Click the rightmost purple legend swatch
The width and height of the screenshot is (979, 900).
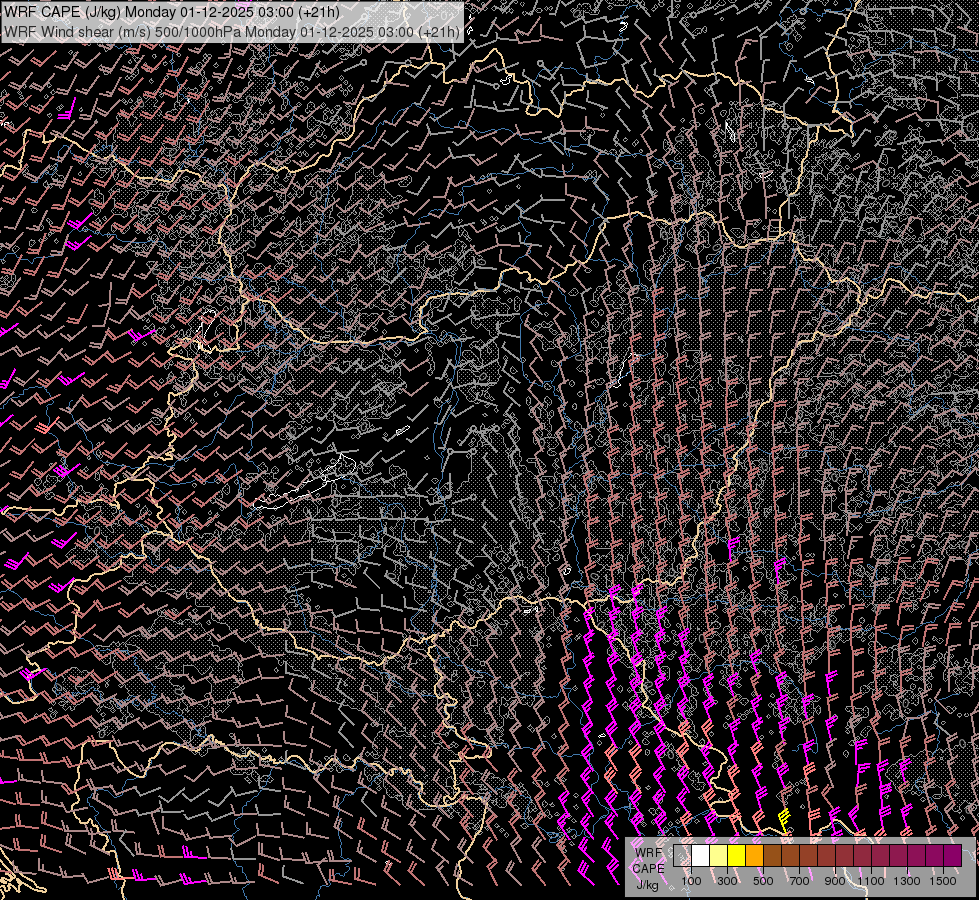coord(952,855)
